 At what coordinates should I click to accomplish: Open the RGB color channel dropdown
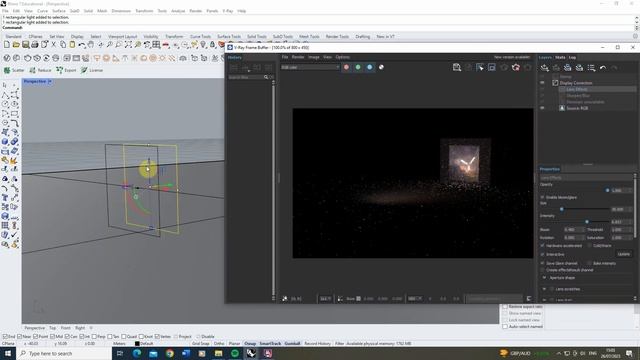point(310,67)
